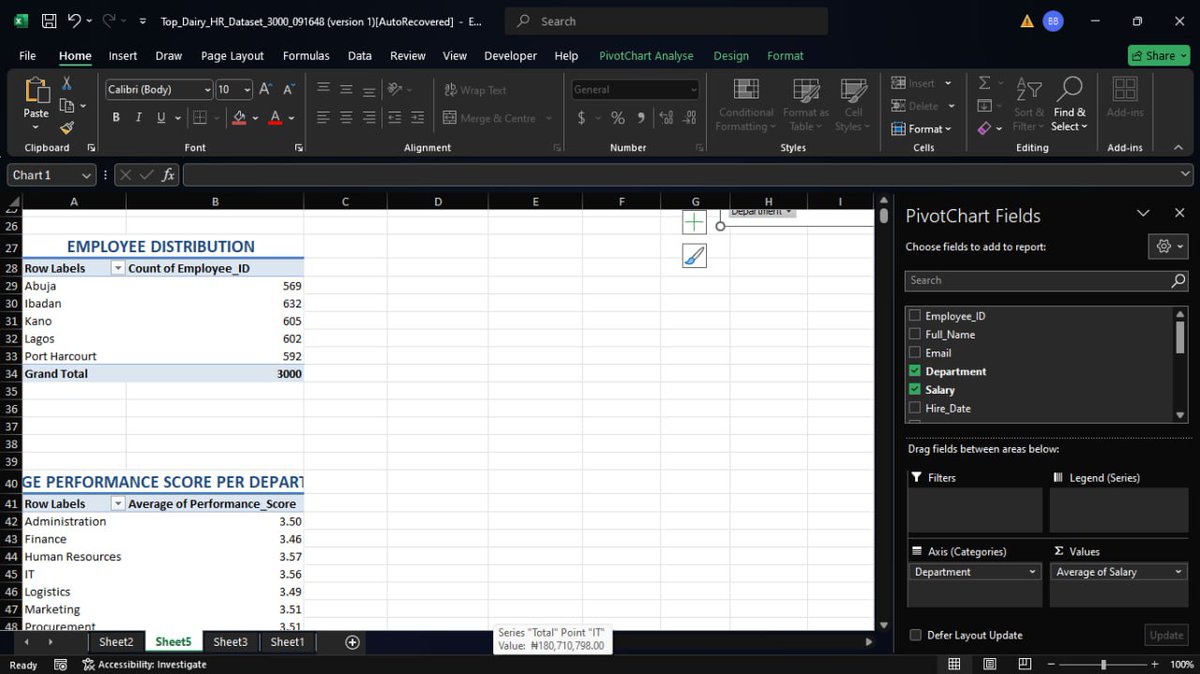This screenshot has width=1200, height=674.
Task: Toggle Bold formatting
Action: pyautogui.click(x=116, y=118)
